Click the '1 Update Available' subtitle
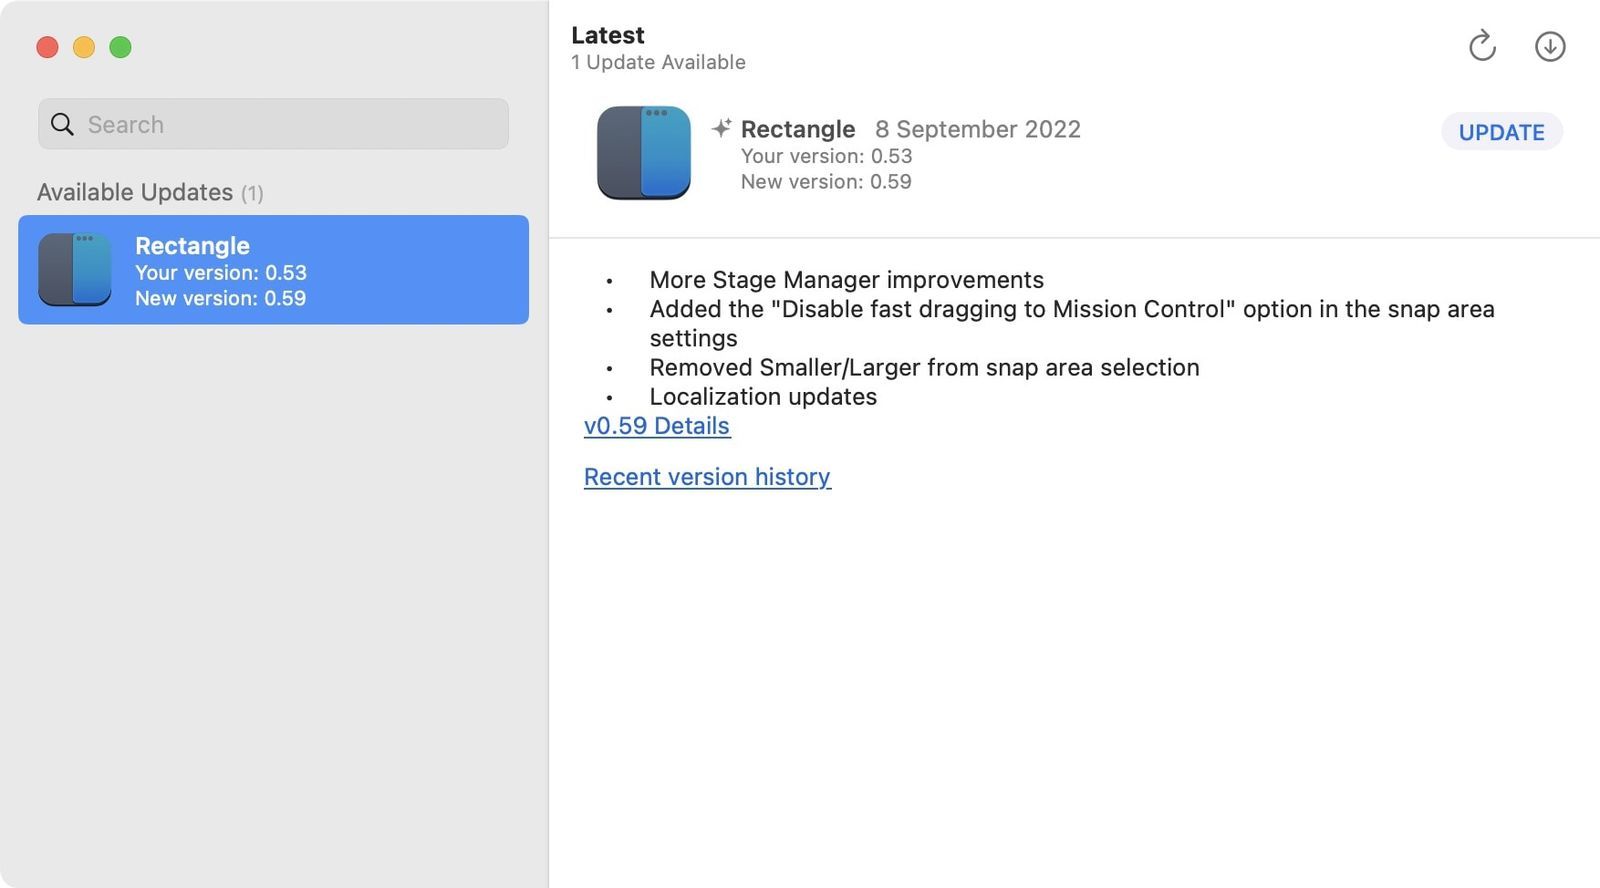 point(658,62)
